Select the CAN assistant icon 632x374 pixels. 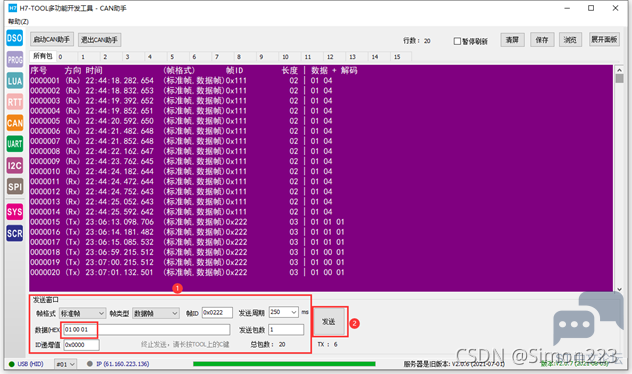(x=15, y=123)
